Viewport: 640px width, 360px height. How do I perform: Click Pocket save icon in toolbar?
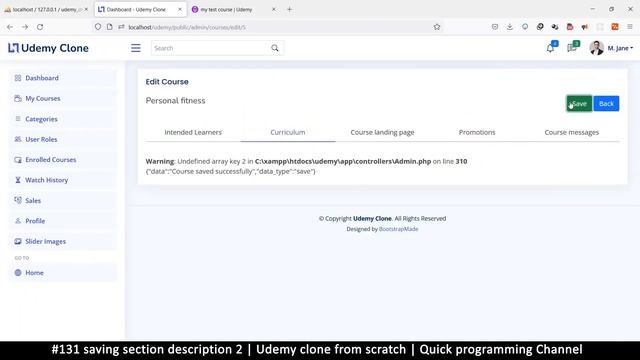[x=495, y=27]
